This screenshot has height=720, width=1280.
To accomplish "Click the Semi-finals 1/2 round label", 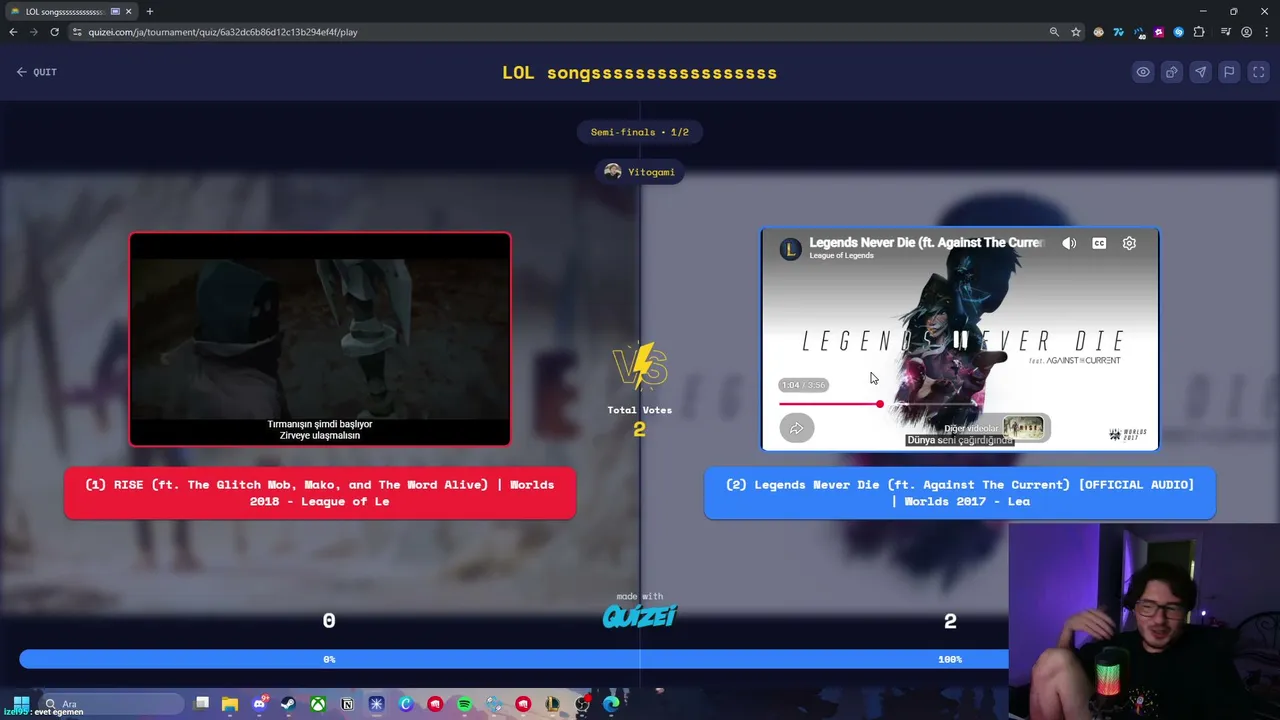I will [x=640, y=132].
